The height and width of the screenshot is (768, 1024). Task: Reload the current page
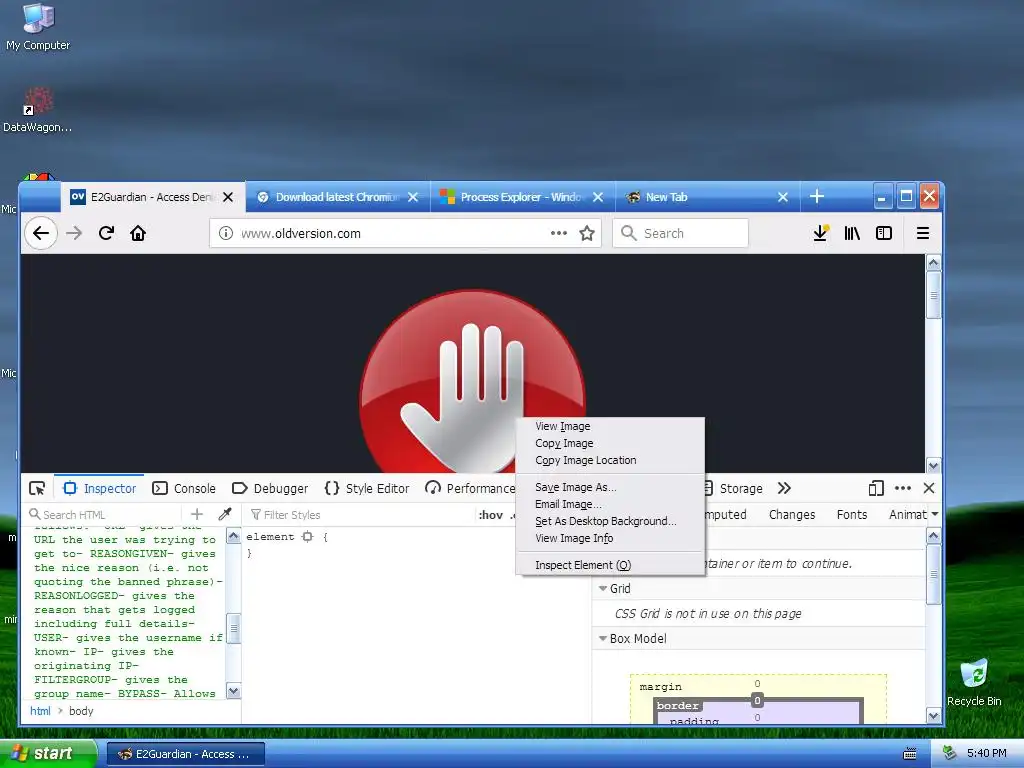(106, 233)
